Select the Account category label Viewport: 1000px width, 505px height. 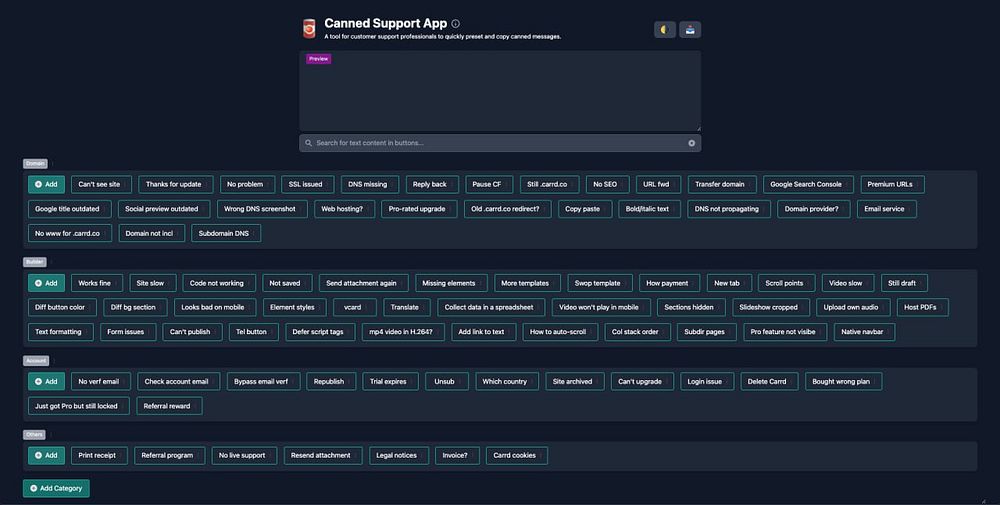(36, 361)
